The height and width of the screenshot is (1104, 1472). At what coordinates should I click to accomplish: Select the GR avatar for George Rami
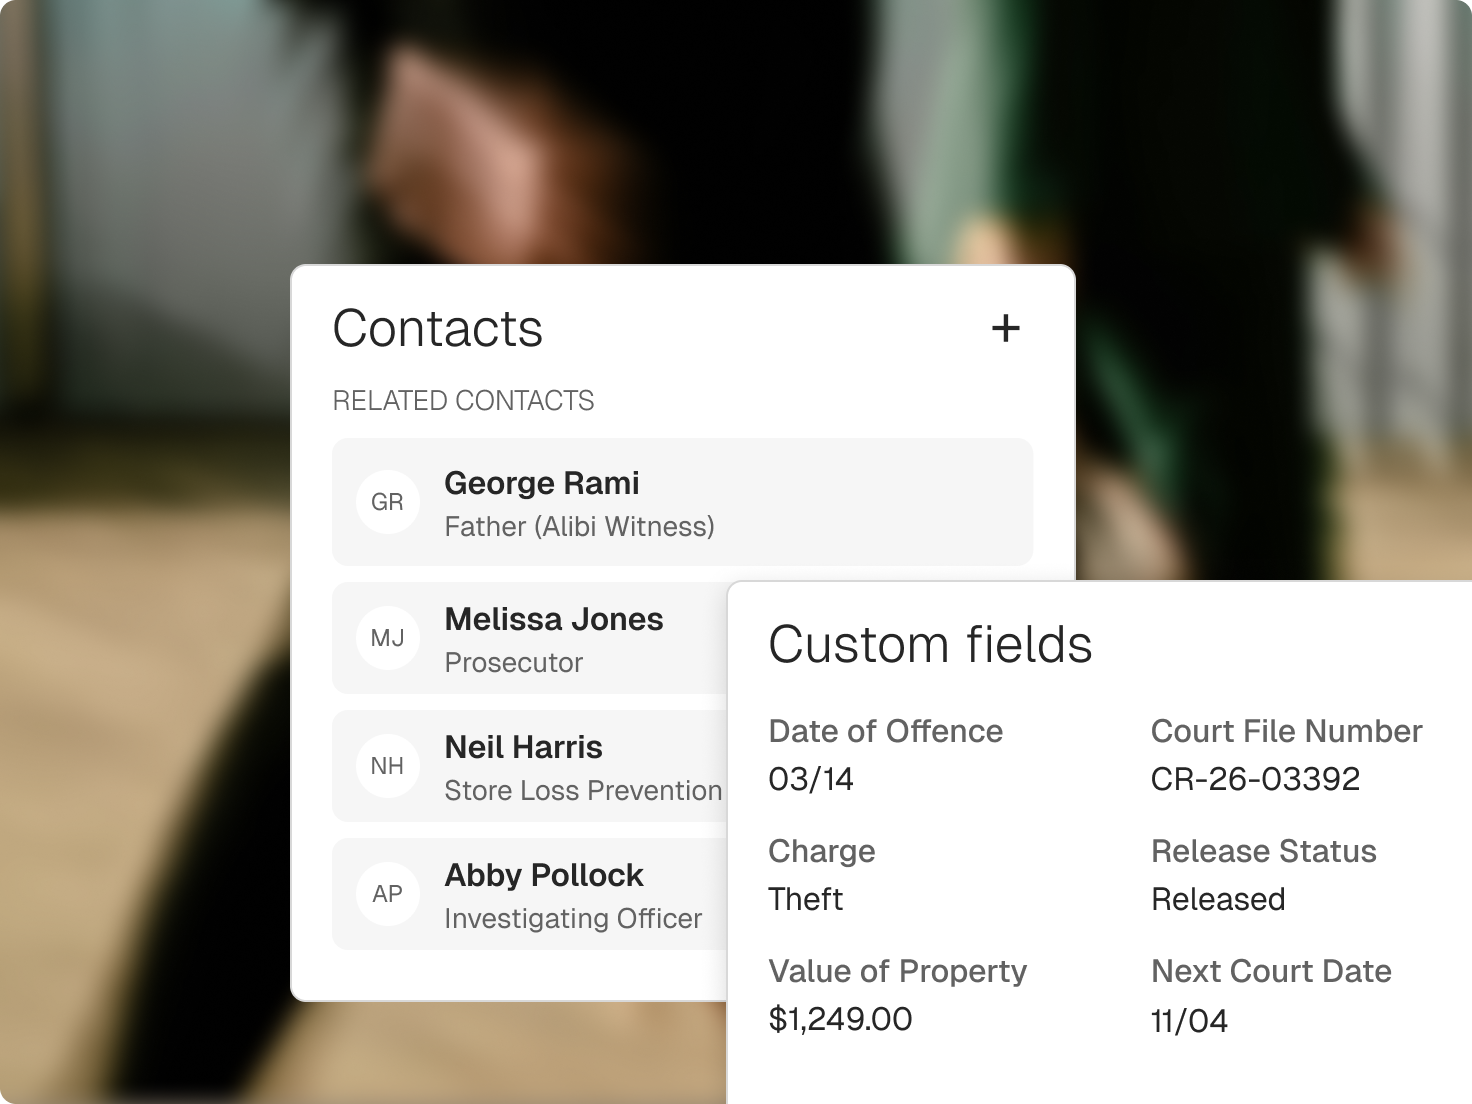(388, 502)
